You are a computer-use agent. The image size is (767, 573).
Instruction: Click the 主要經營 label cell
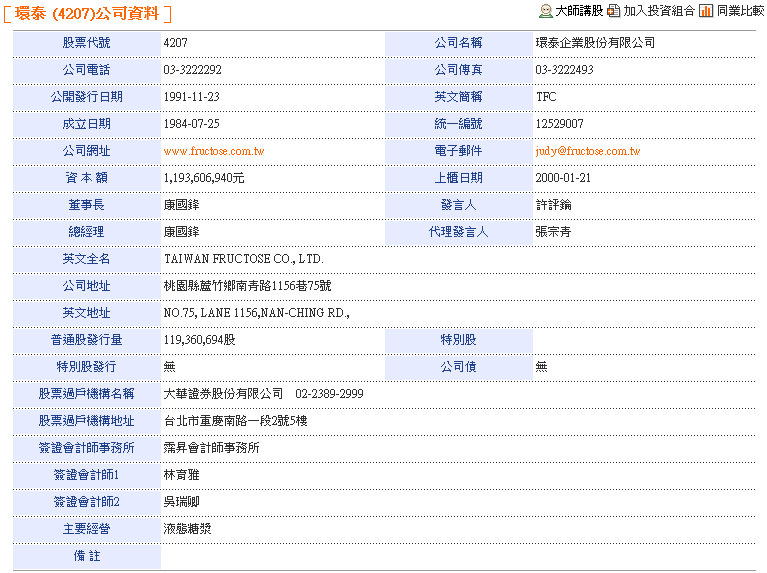(87, 529)
